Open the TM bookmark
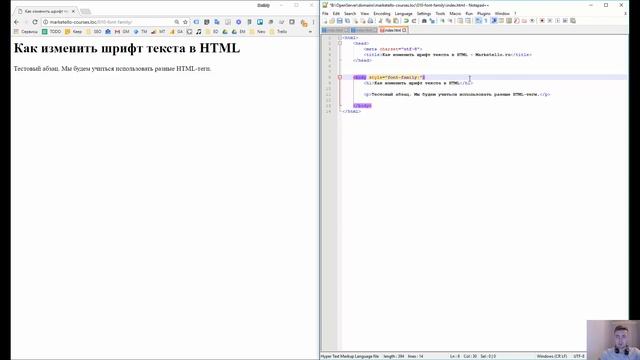Image resolution: width=640 pixels, height=360 pixels. (140, 31)
